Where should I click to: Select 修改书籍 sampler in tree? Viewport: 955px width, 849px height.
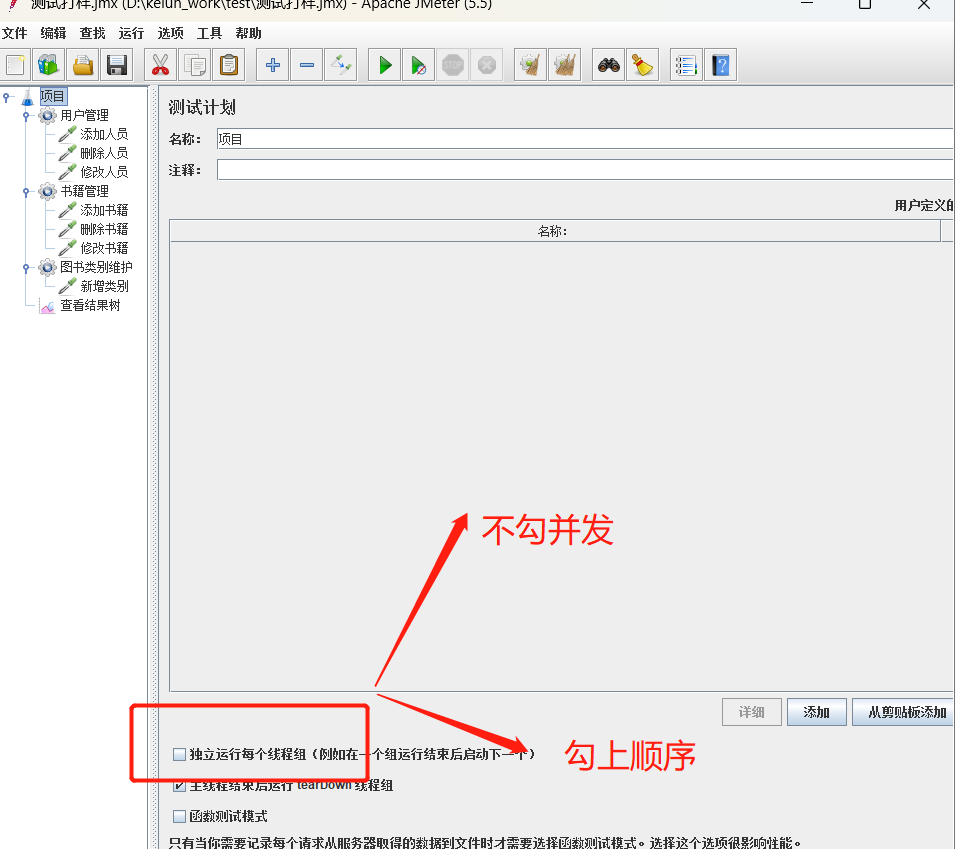(x=104, y=248)
